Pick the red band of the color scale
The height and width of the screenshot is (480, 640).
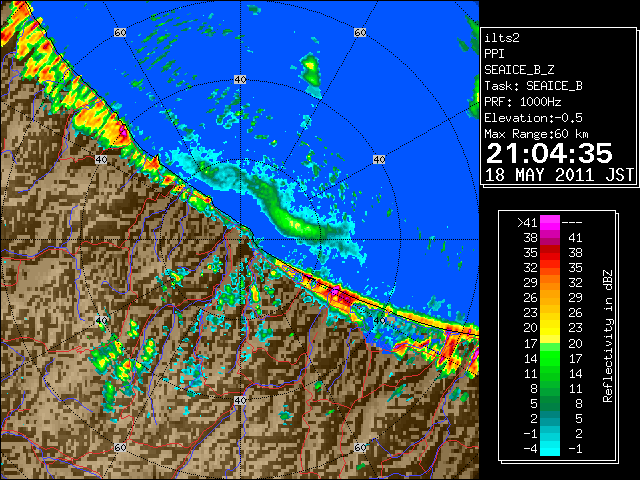click(x=550, y=253)
